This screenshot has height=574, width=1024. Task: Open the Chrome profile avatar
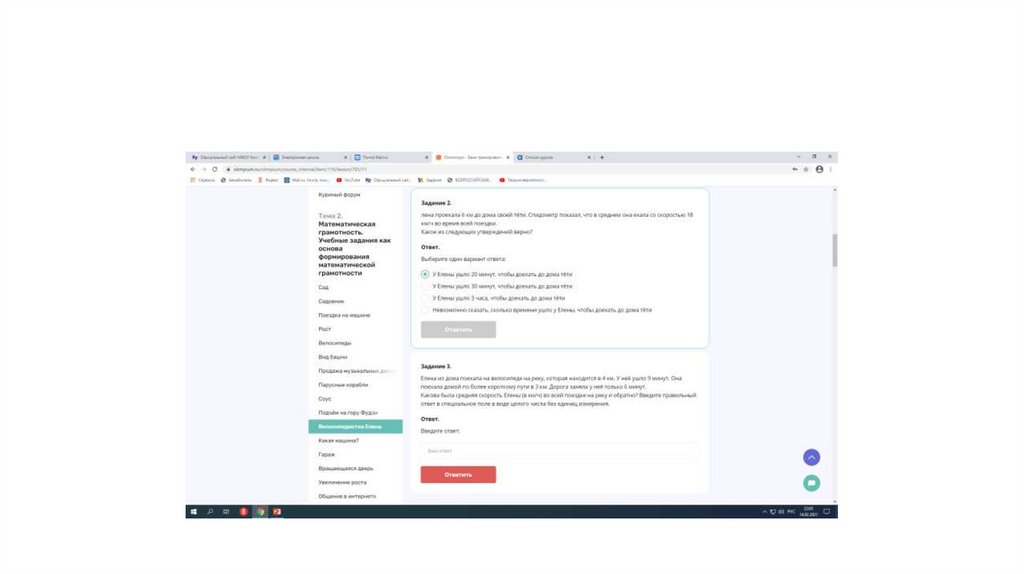coord(819,169)
